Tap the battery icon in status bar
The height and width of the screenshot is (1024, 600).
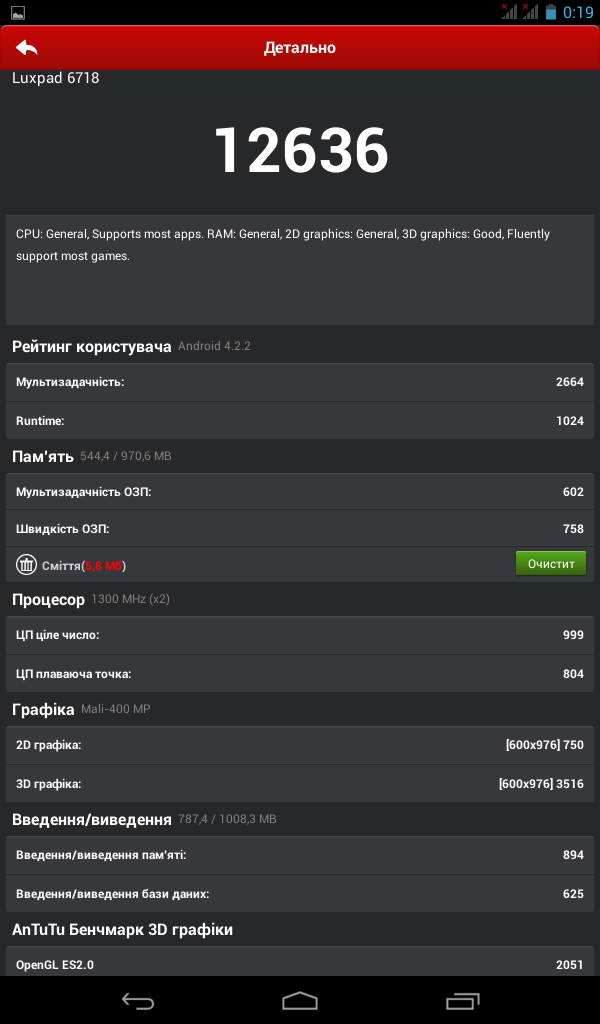[551, 12]
